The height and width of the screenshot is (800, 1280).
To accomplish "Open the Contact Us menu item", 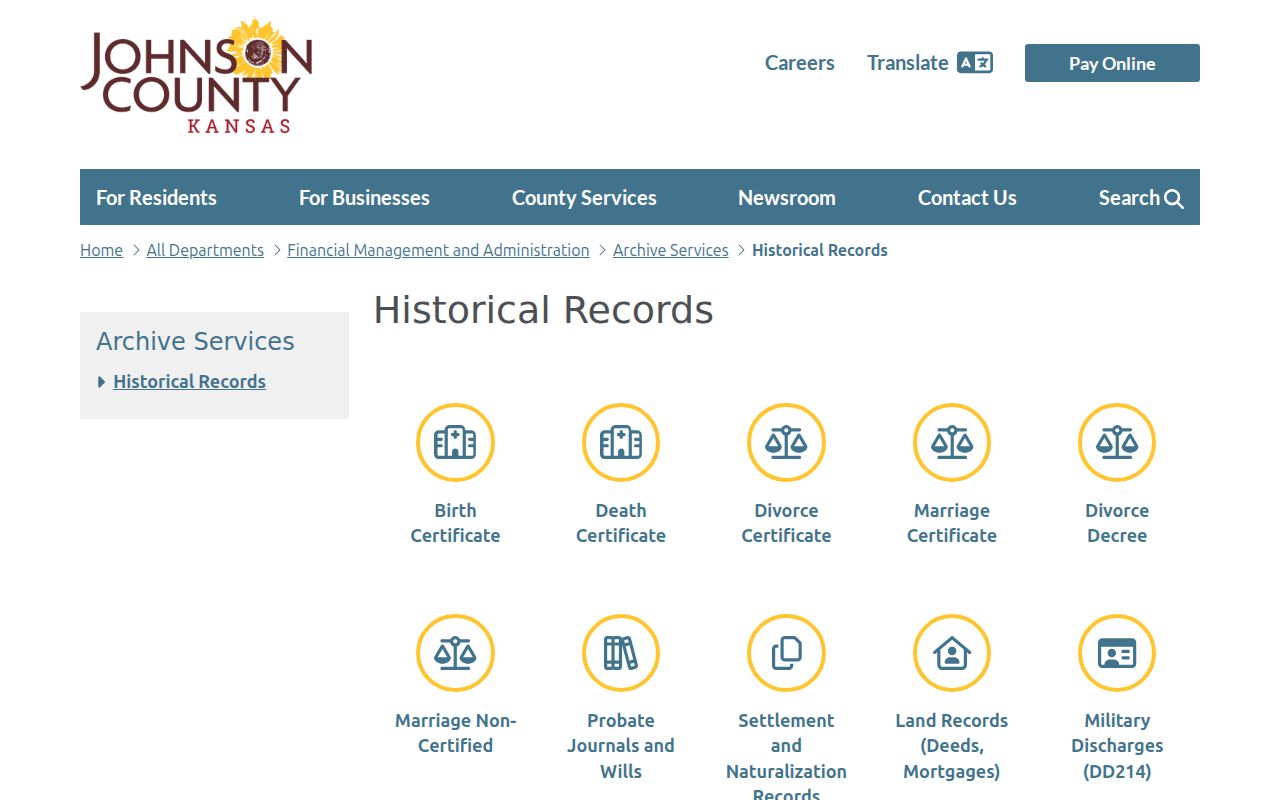I will (967, 198).
